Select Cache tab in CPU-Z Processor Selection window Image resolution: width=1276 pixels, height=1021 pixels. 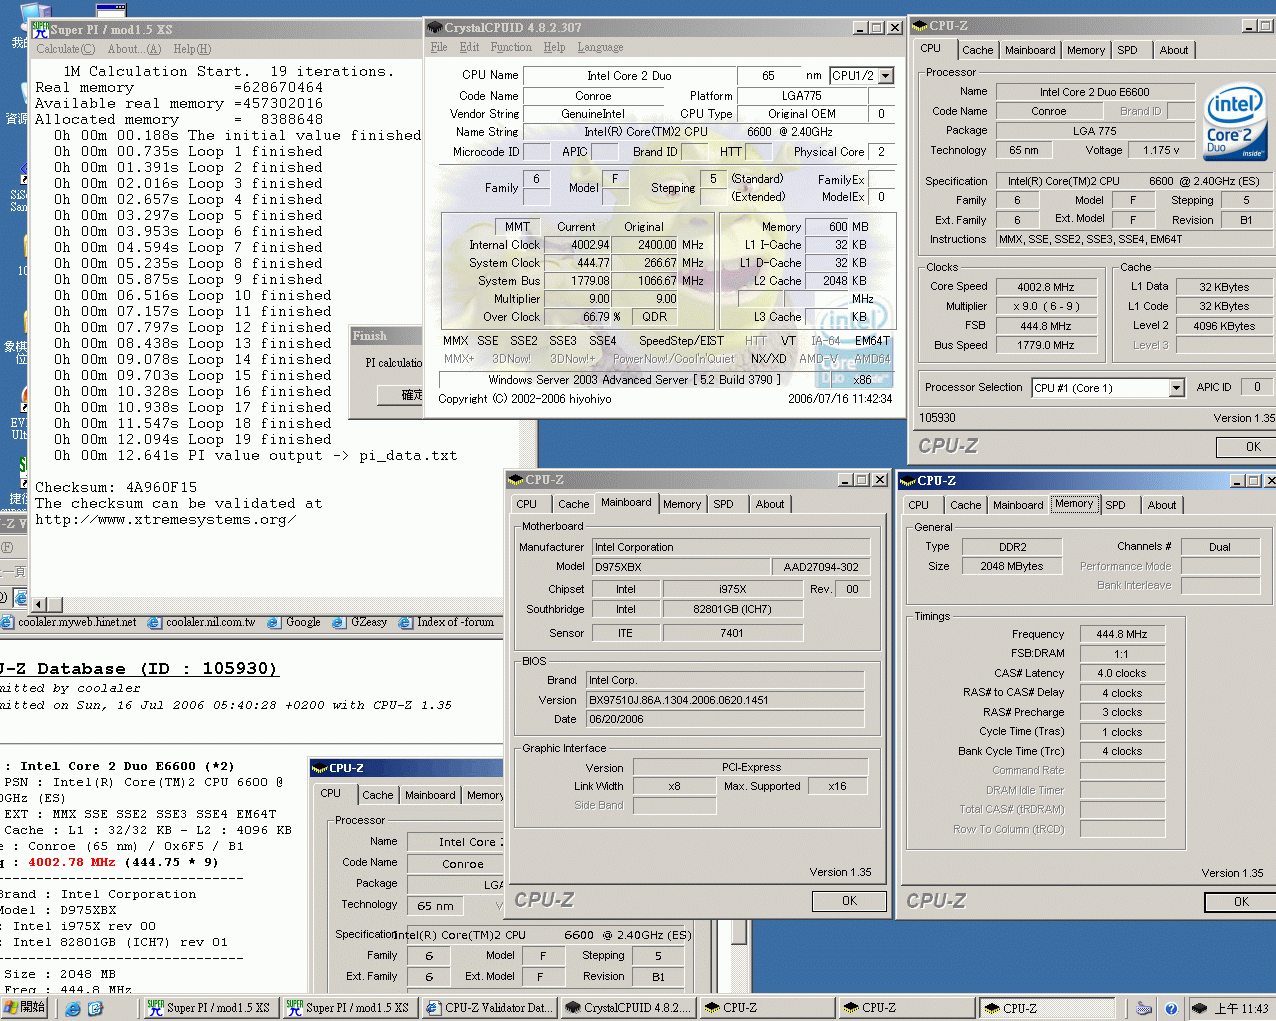[x=978, y=50]
